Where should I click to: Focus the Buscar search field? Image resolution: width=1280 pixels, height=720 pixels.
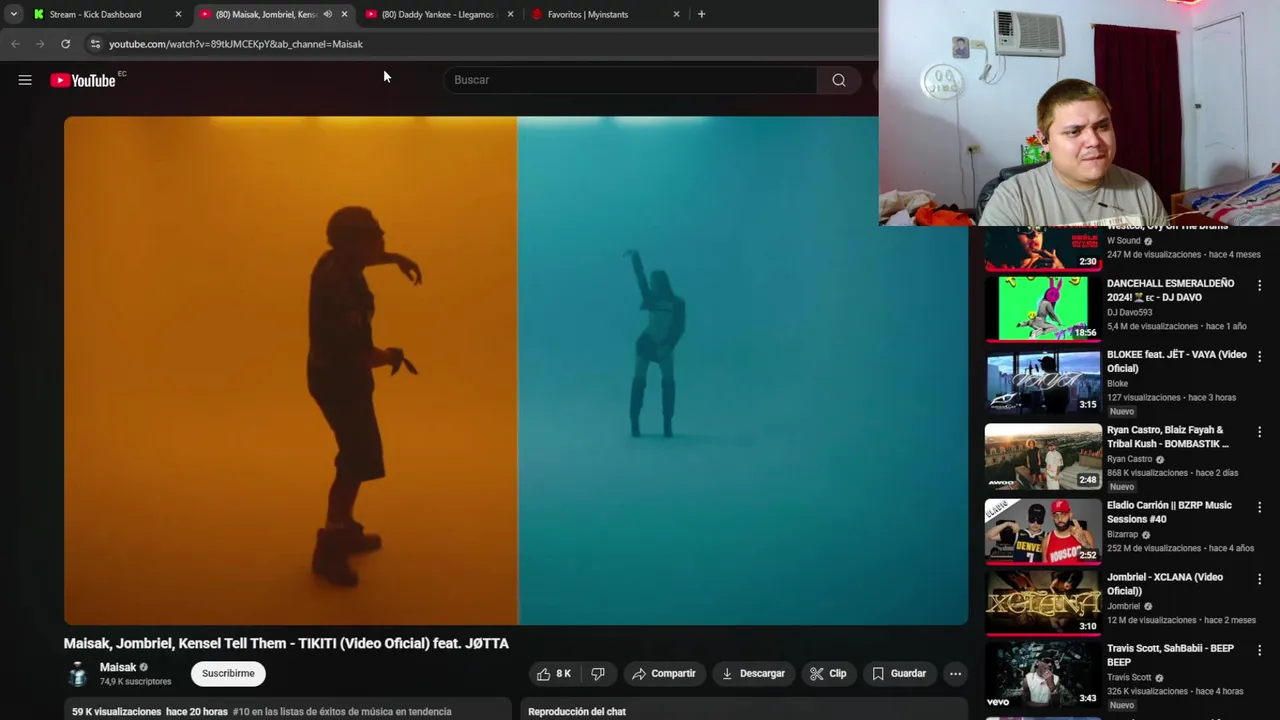[x=632, y=80]
